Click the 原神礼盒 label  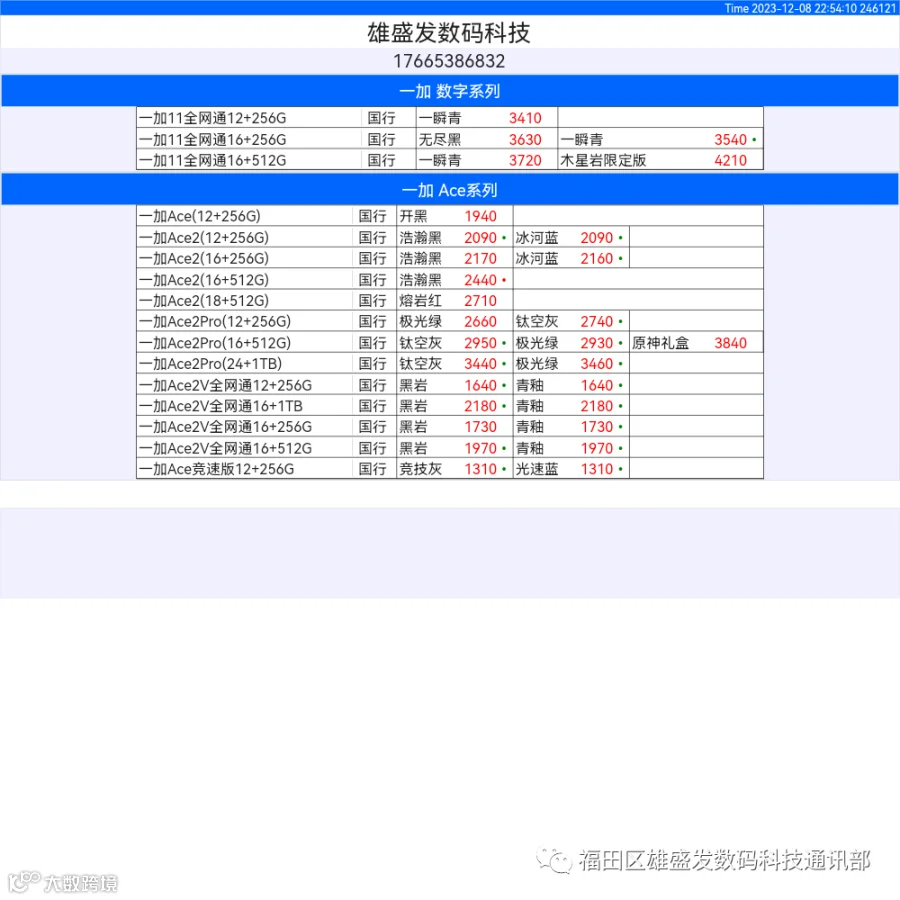click(x=661, y=343)
